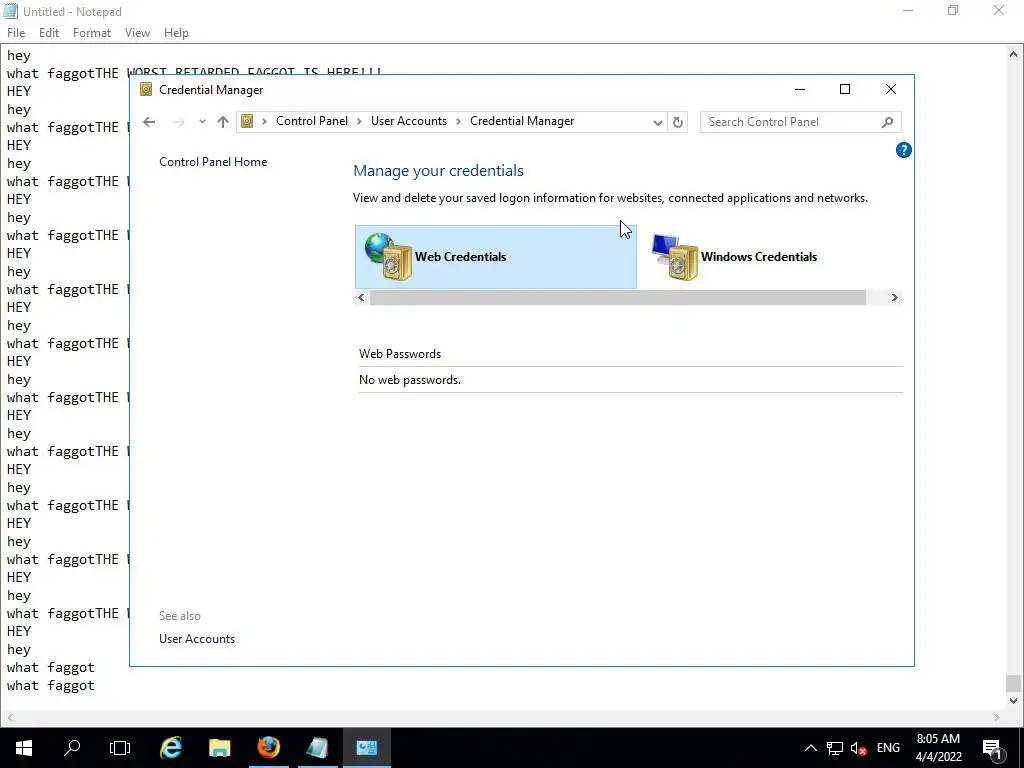Click Notepad vertical scrollbar up arrow
The height and width of the screenshot is (768, 1024).
1014,54
